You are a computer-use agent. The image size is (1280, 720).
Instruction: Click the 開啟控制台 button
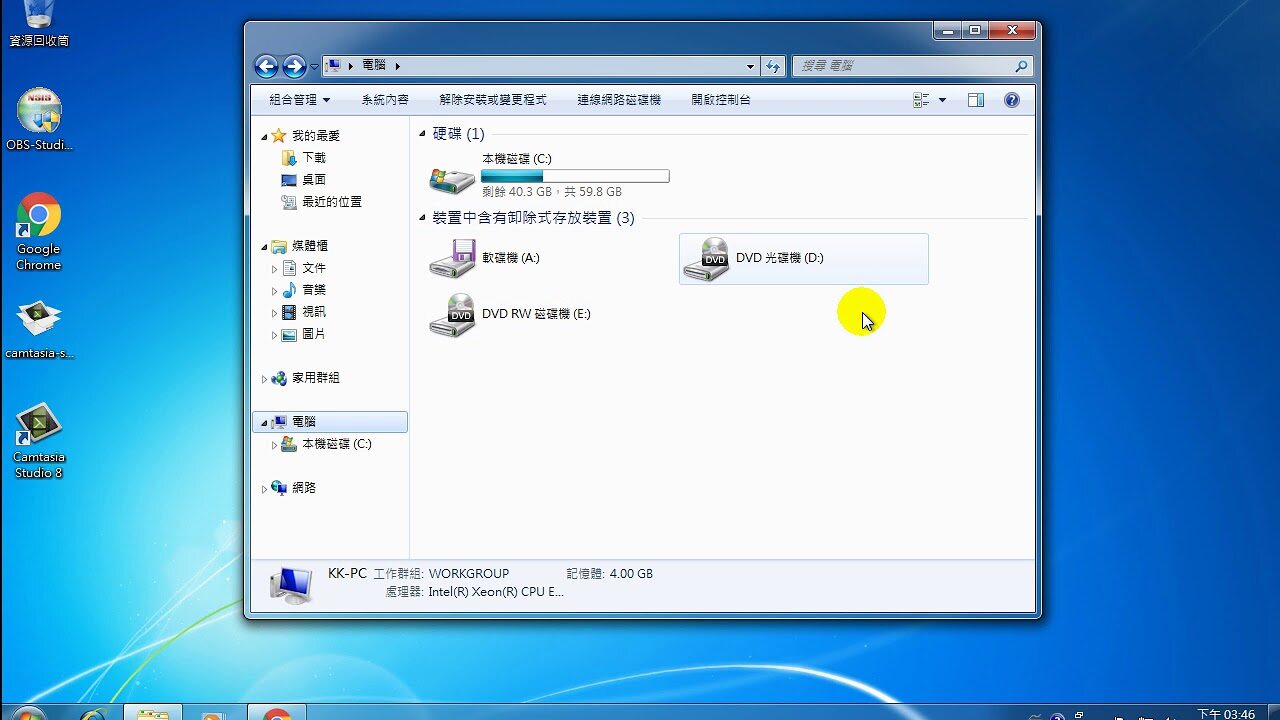point(721,100)
